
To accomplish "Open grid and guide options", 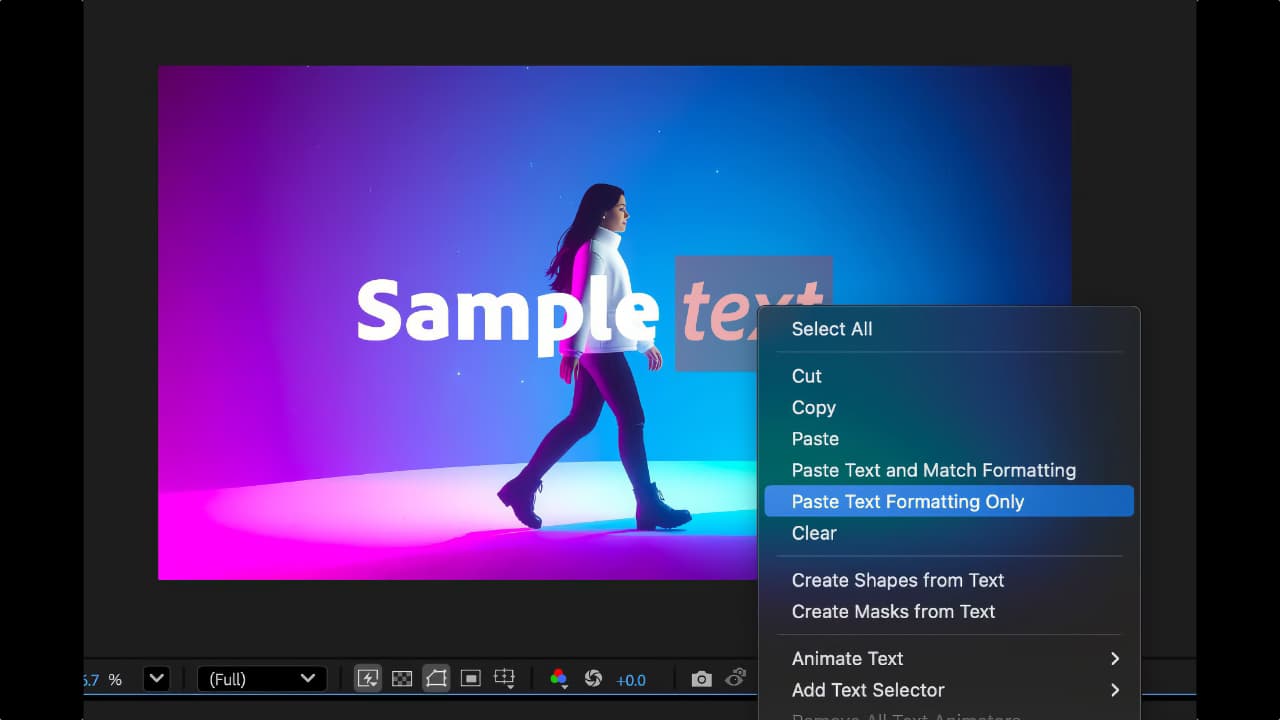I will (x=504, y=679).
